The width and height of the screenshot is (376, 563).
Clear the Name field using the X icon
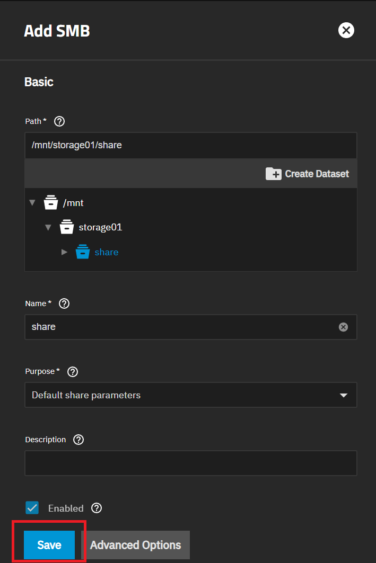point(343,327)
